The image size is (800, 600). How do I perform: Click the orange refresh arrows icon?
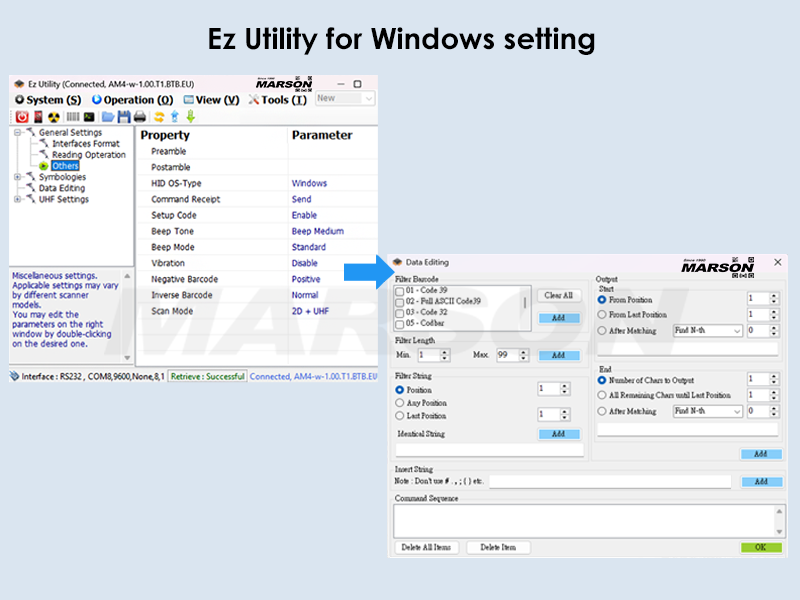[x=159, y=117]
